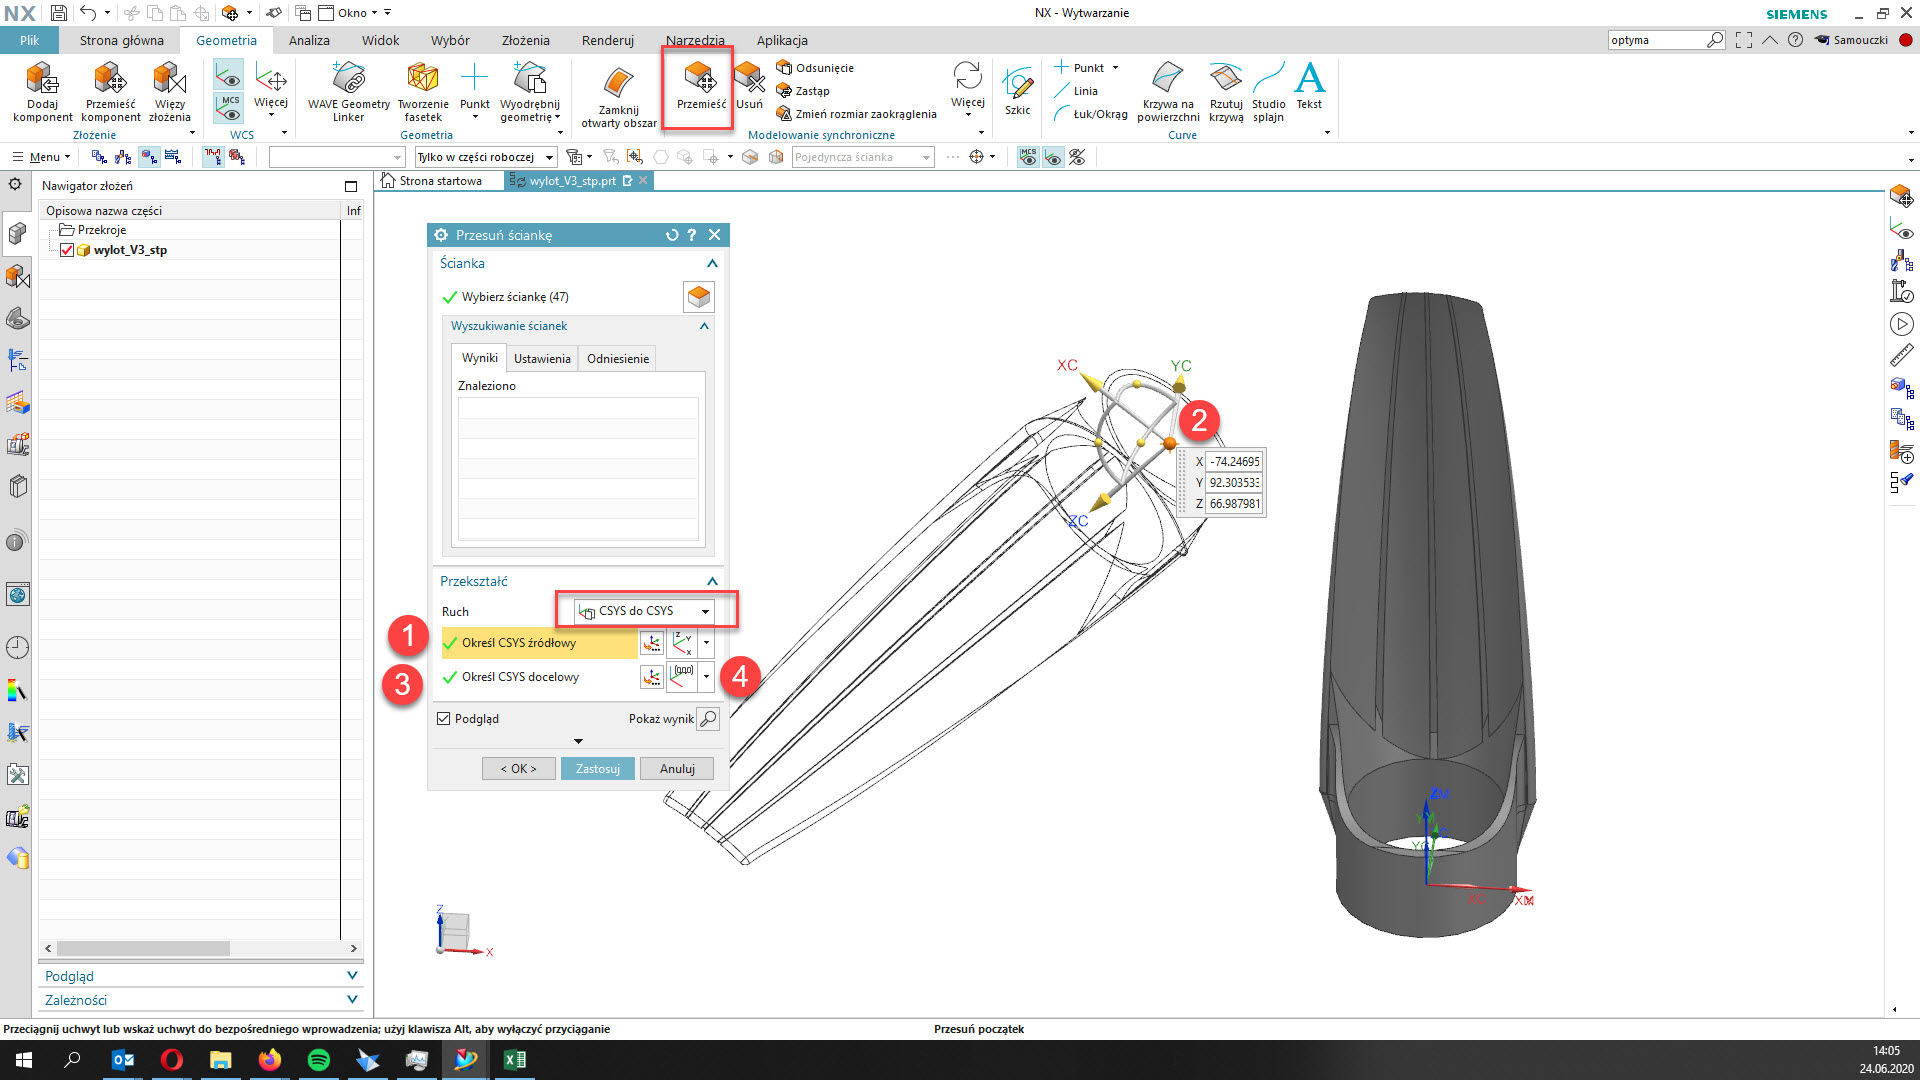Click the face selection cube icon
Image resolution: width=1920 pixels, height=1080 pixels.
pos(699,297)
